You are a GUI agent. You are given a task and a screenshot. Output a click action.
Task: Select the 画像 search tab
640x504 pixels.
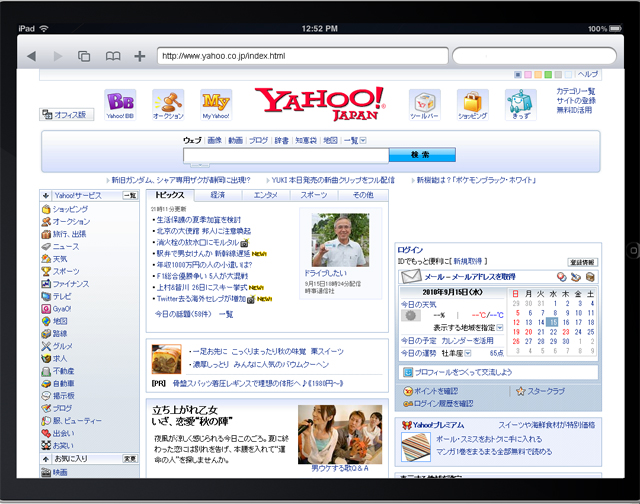point(214,140)
